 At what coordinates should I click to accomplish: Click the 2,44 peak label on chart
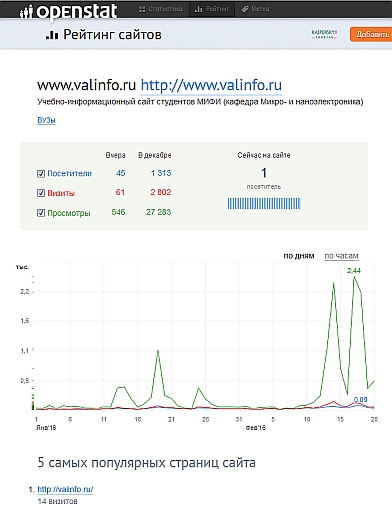pos(354,271)
